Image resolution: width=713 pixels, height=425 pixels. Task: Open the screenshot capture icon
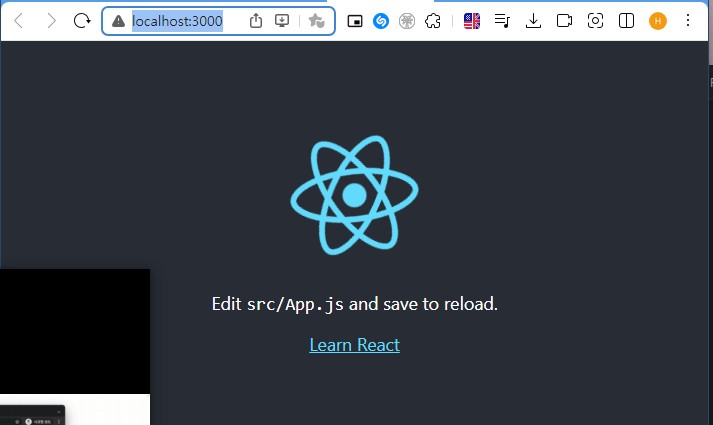tap(595, 21)
